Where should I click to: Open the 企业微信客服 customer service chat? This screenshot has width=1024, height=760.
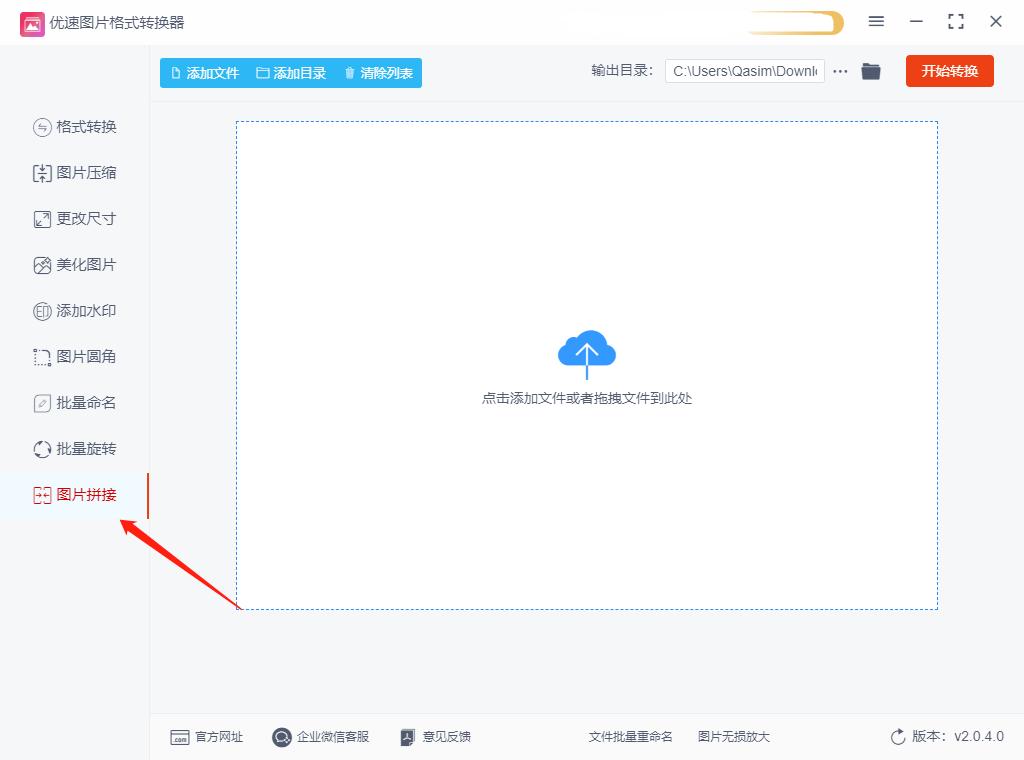tap(320, 737)
